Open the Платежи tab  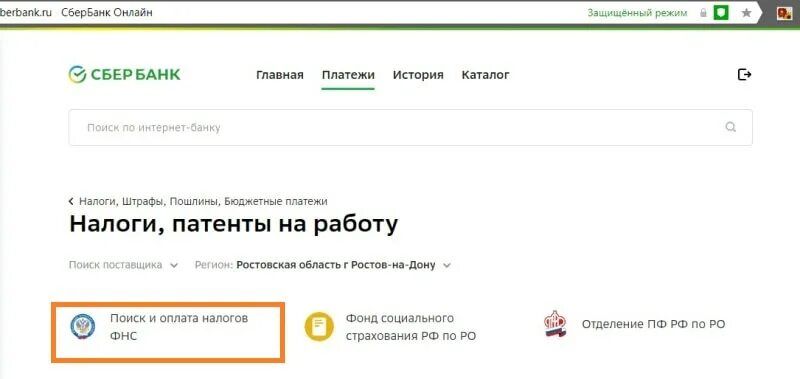[x=348, y=75]
